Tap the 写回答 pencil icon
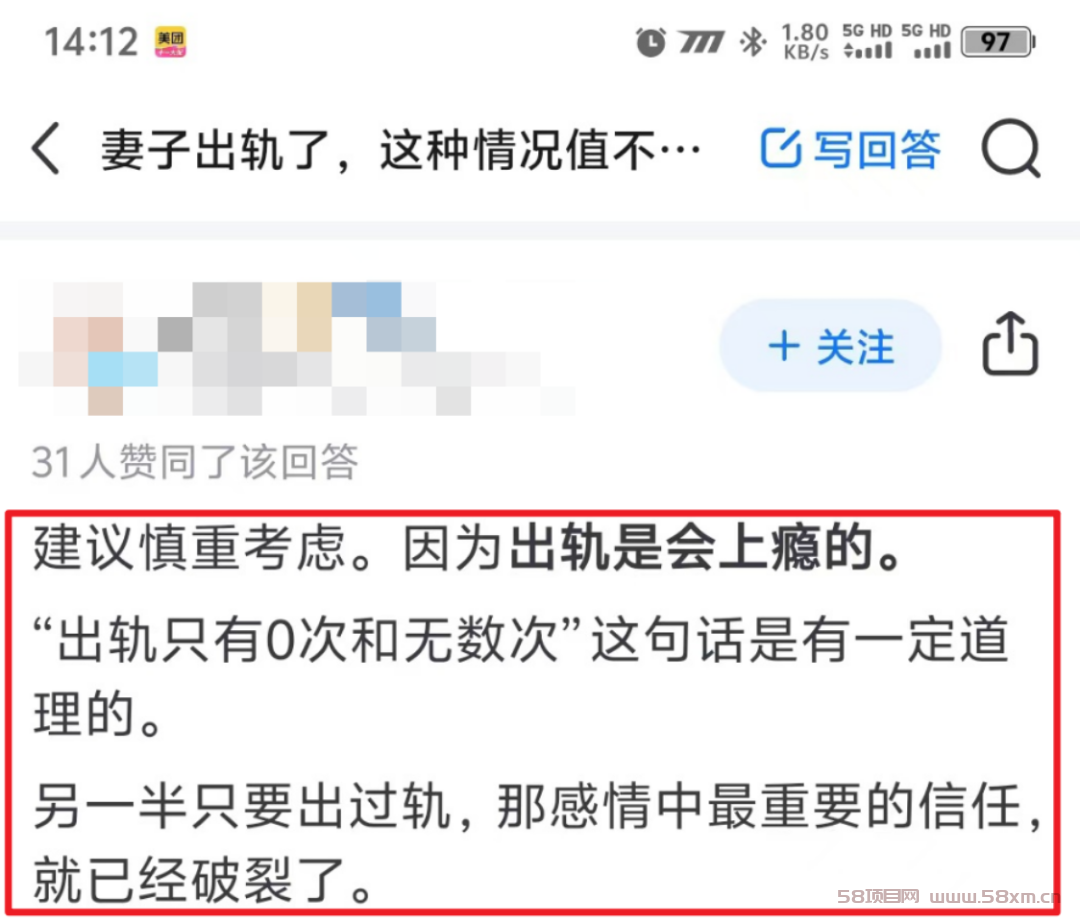 [780, 148]
